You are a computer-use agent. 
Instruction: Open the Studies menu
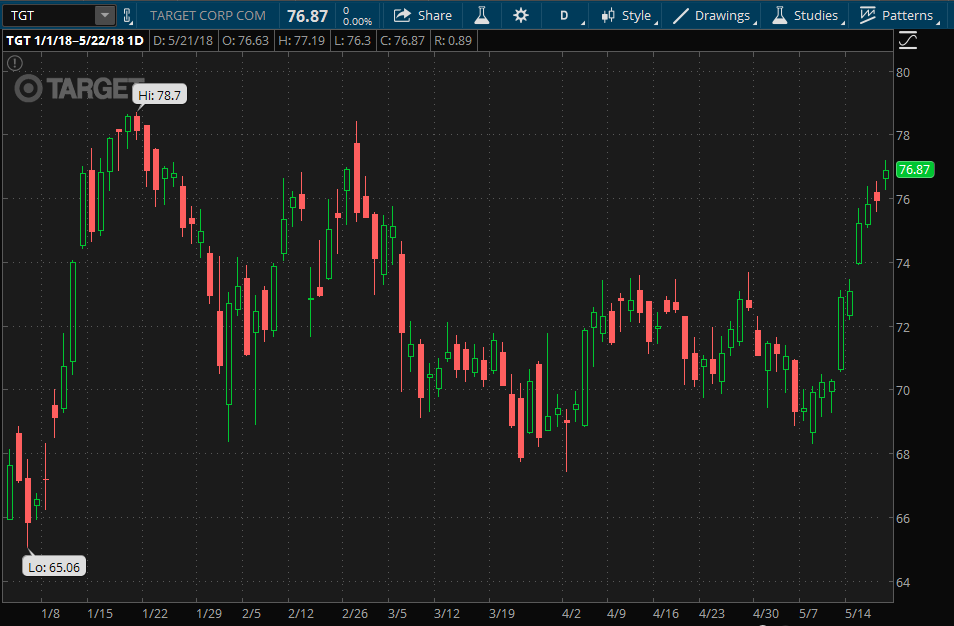pos(807,15)
